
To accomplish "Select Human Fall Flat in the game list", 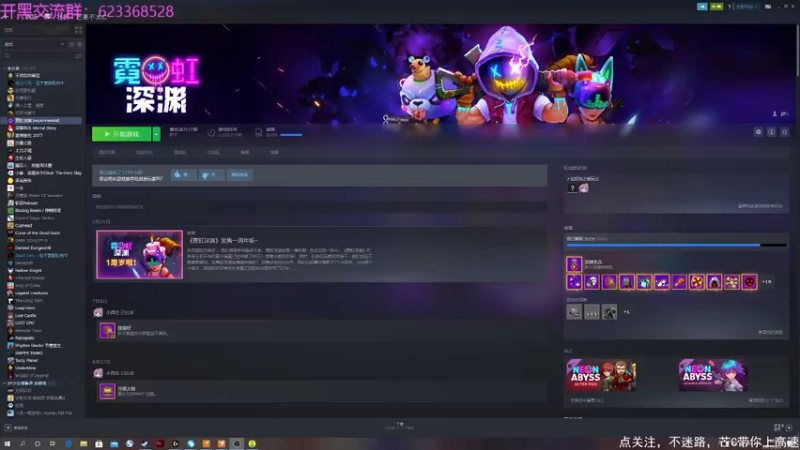I will click(x=43, y=413).
